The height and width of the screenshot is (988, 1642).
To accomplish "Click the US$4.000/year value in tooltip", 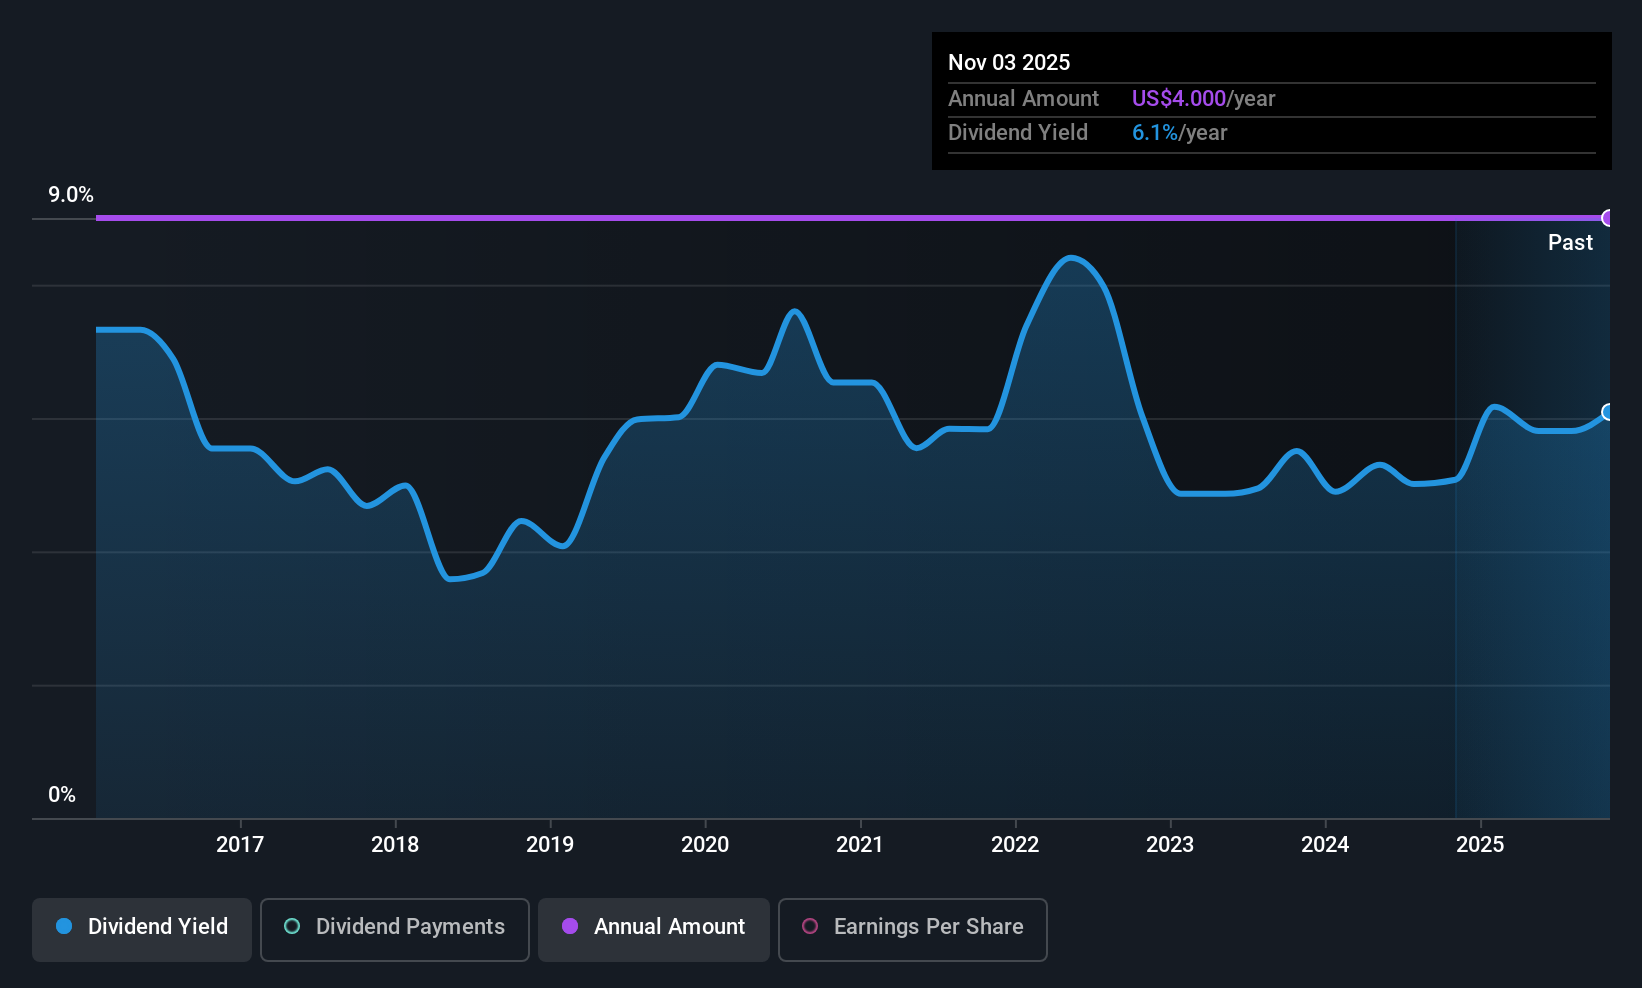I will point(1204,99).
